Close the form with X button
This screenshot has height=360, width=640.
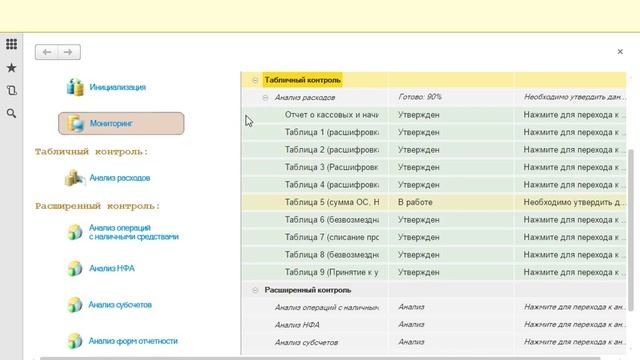tap(620, 51)
